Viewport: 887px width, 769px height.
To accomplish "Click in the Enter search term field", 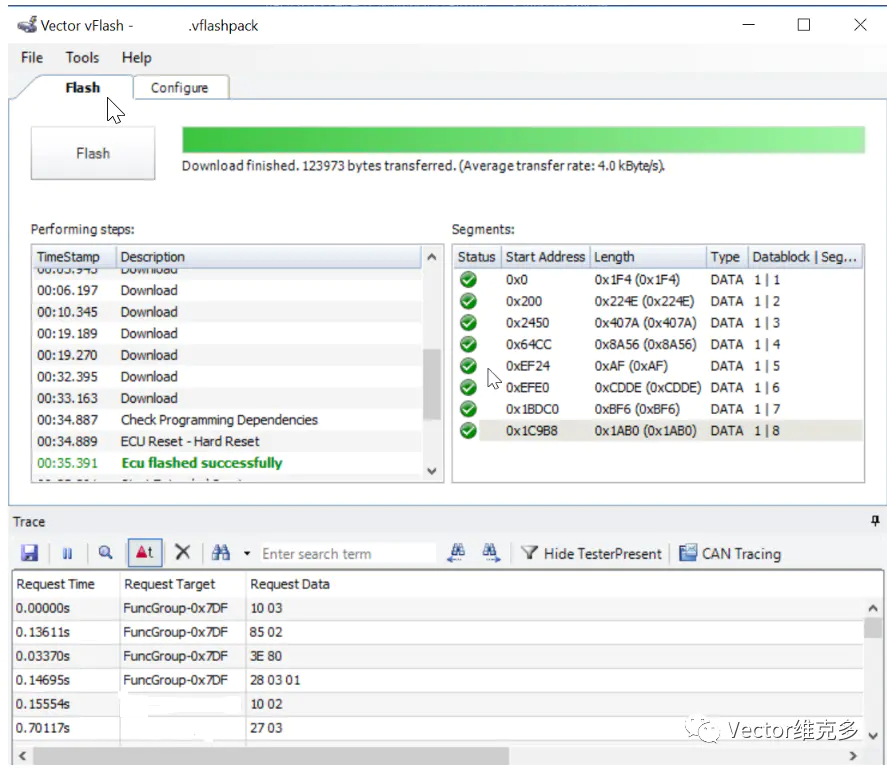I will (346, 553).
